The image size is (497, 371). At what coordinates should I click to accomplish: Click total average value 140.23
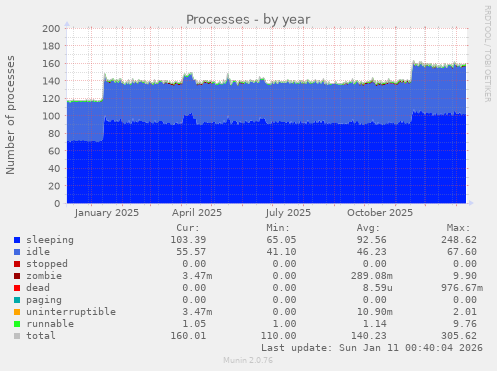pos(369,336)
